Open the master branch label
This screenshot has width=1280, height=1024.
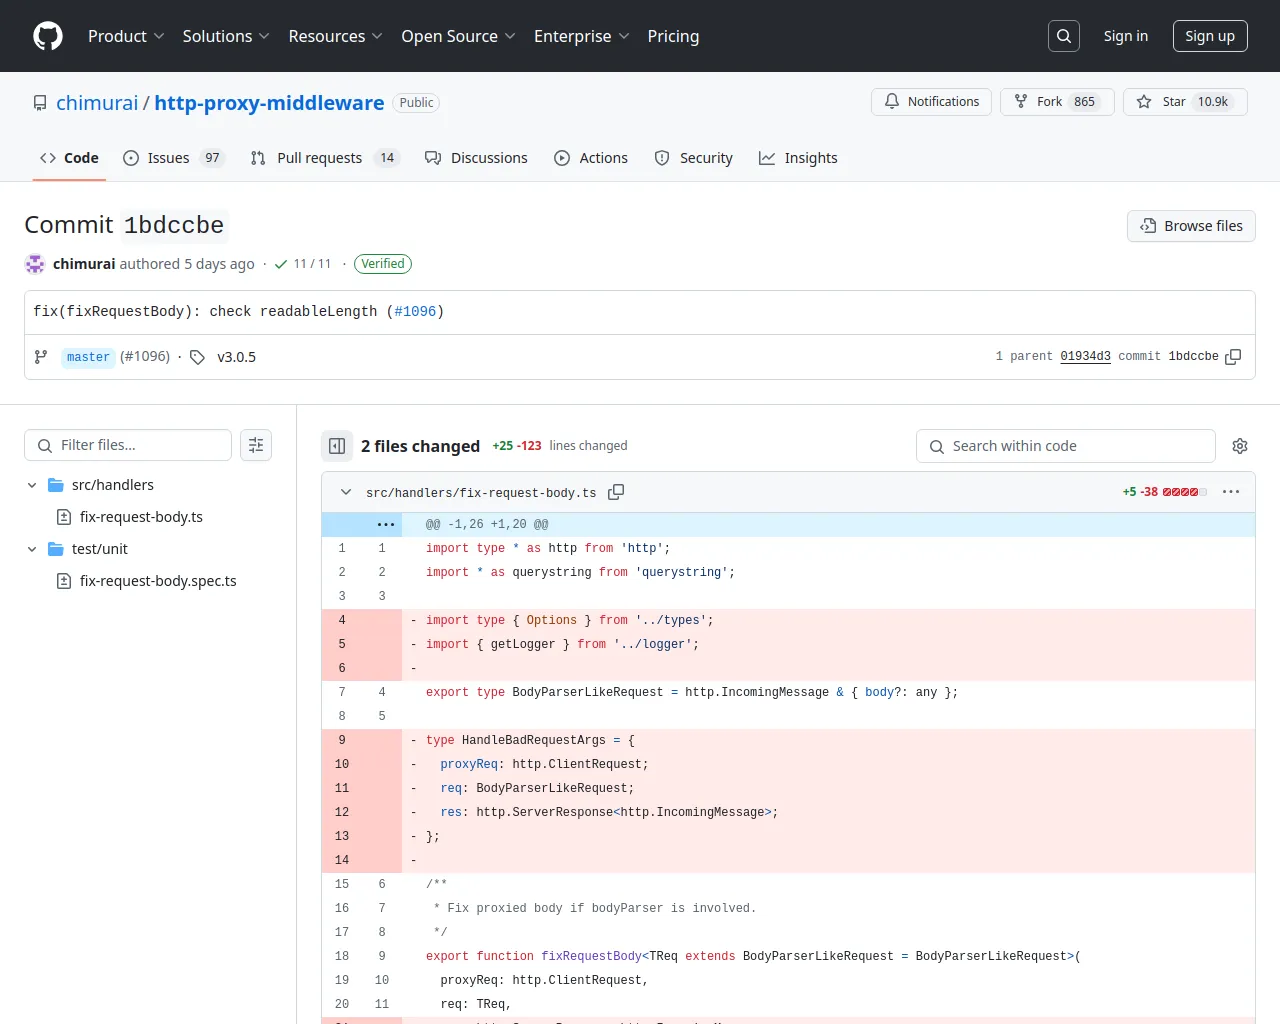pyautogui.click(x=88, y=357)
